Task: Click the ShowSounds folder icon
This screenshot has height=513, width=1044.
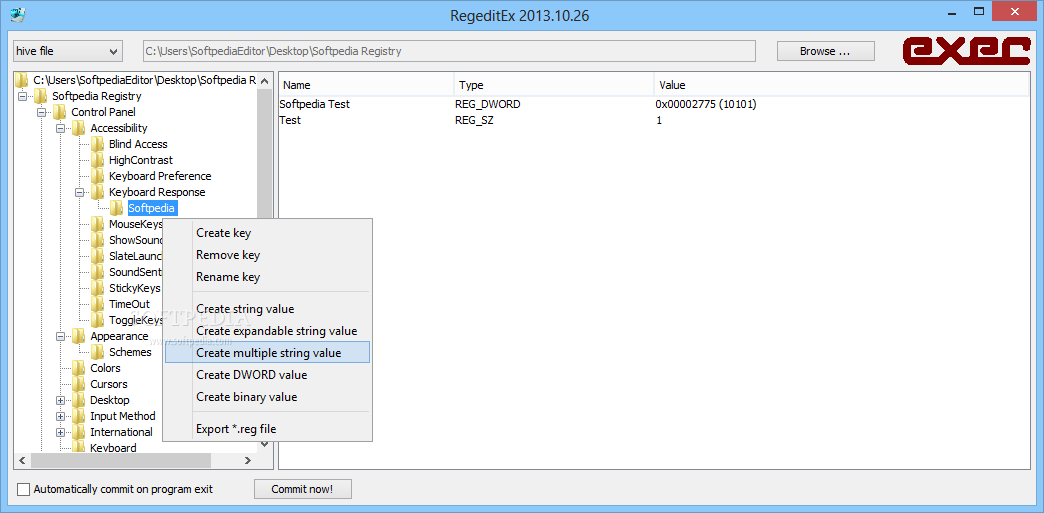Action: [98, 240]
